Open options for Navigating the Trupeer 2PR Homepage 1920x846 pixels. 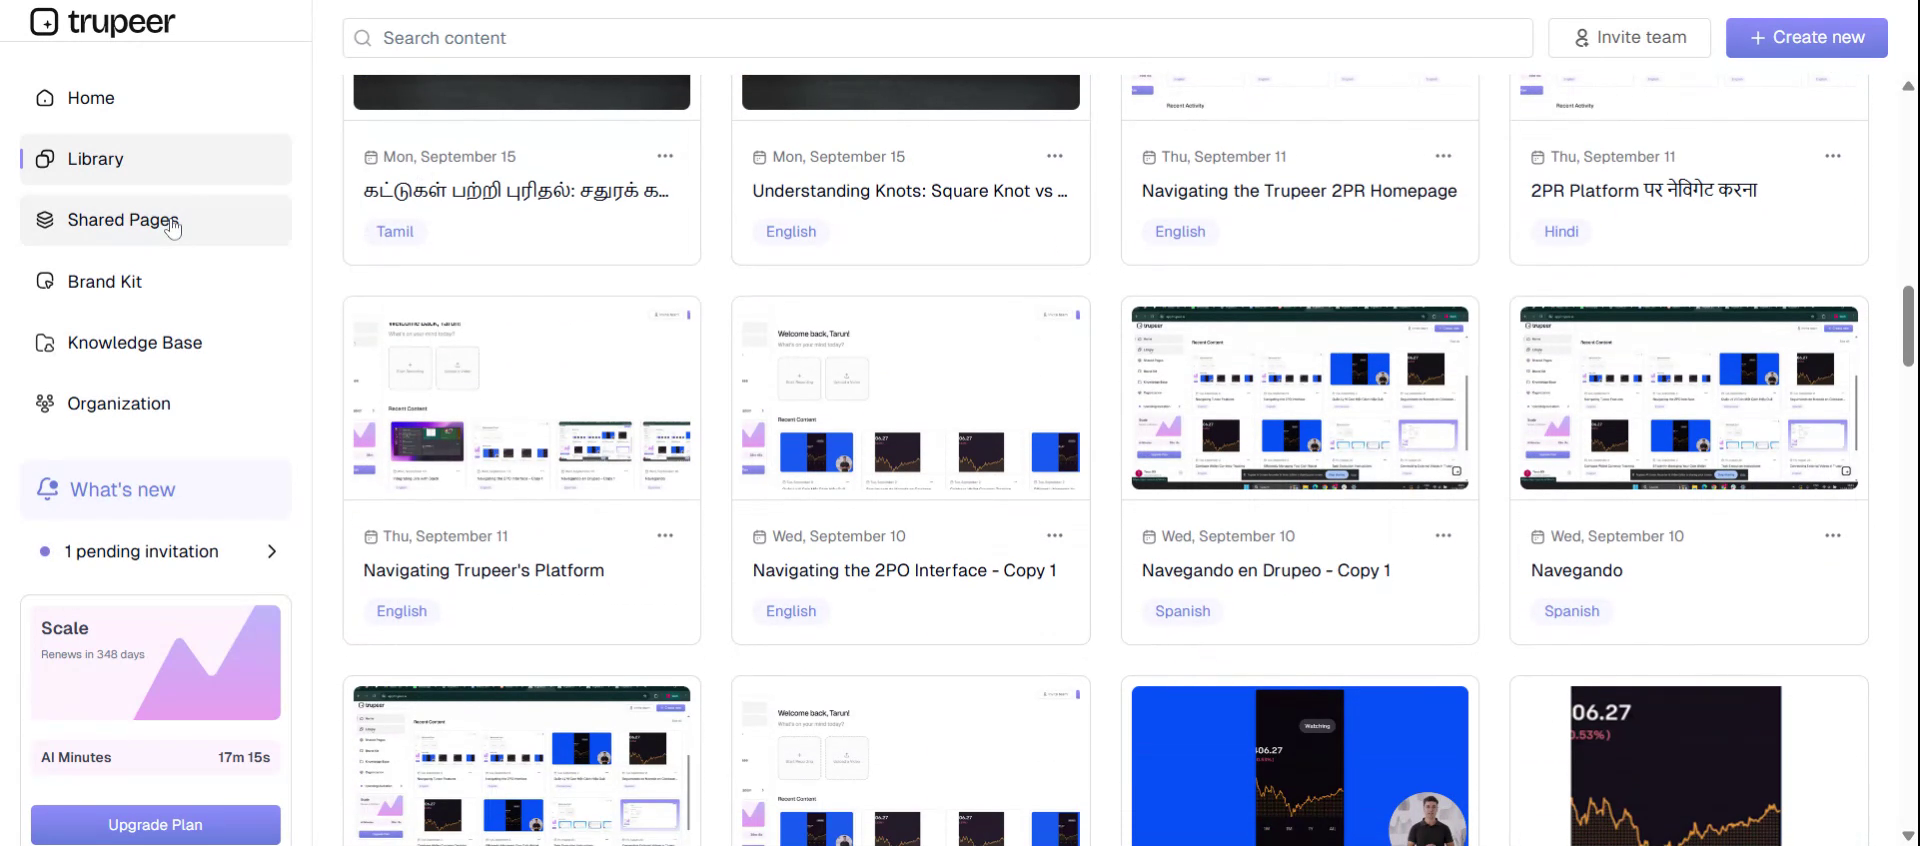click(1443, 156)
